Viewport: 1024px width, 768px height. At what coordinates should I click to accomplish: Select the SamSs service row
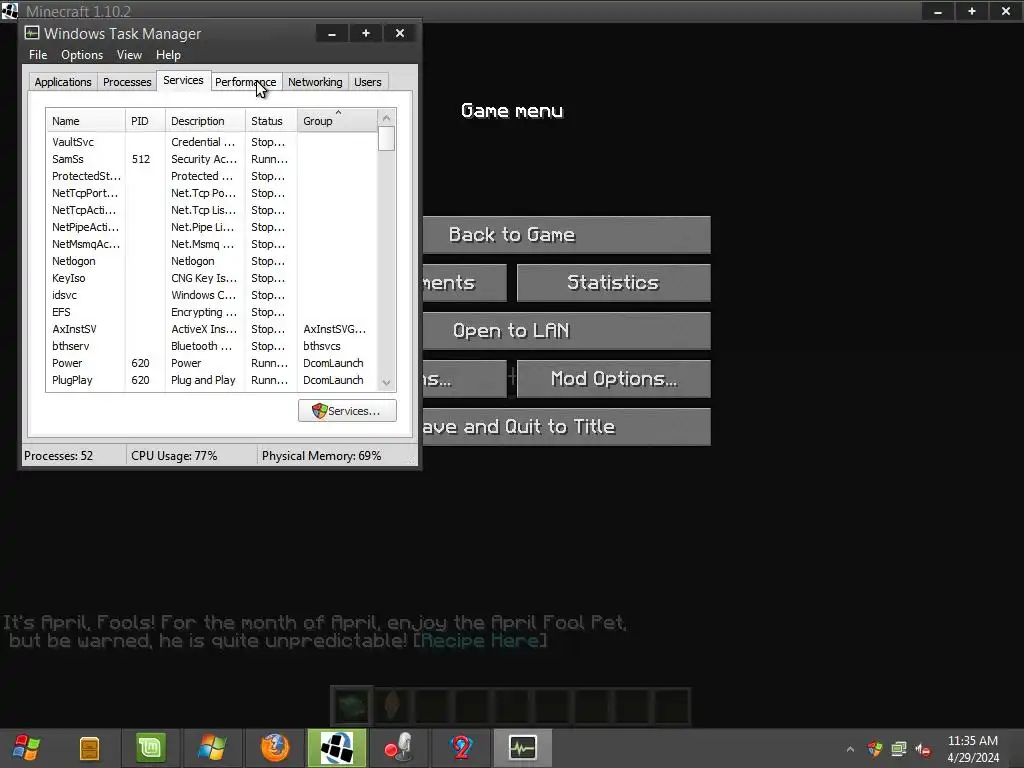[212, 159]
